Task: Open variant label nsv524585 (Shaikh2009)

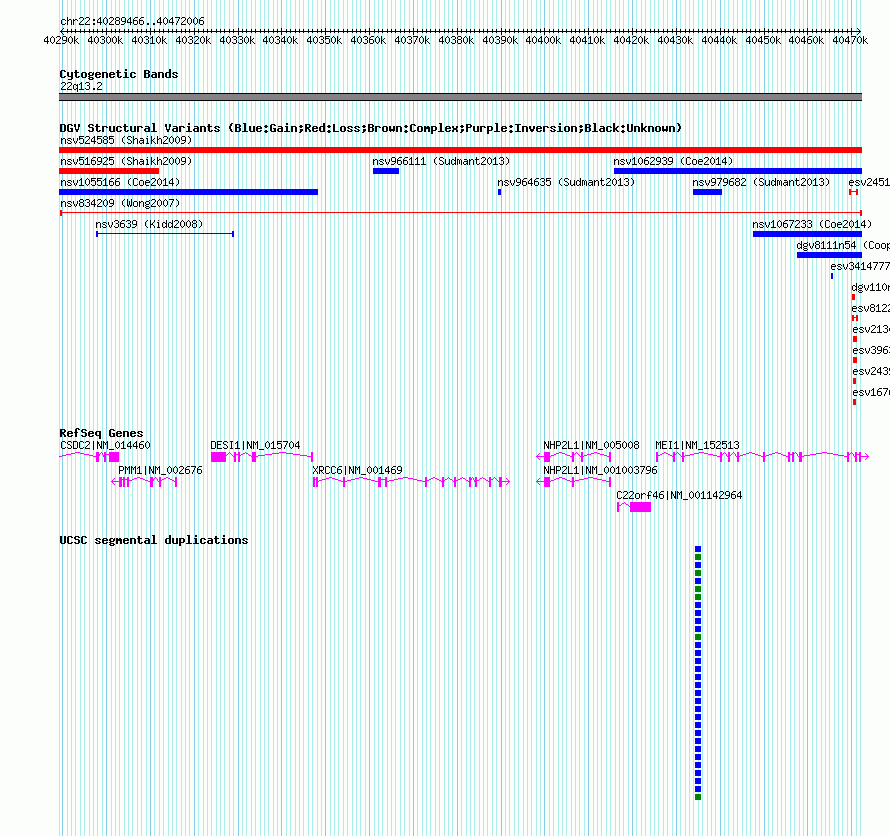Action: coord(126,140)
